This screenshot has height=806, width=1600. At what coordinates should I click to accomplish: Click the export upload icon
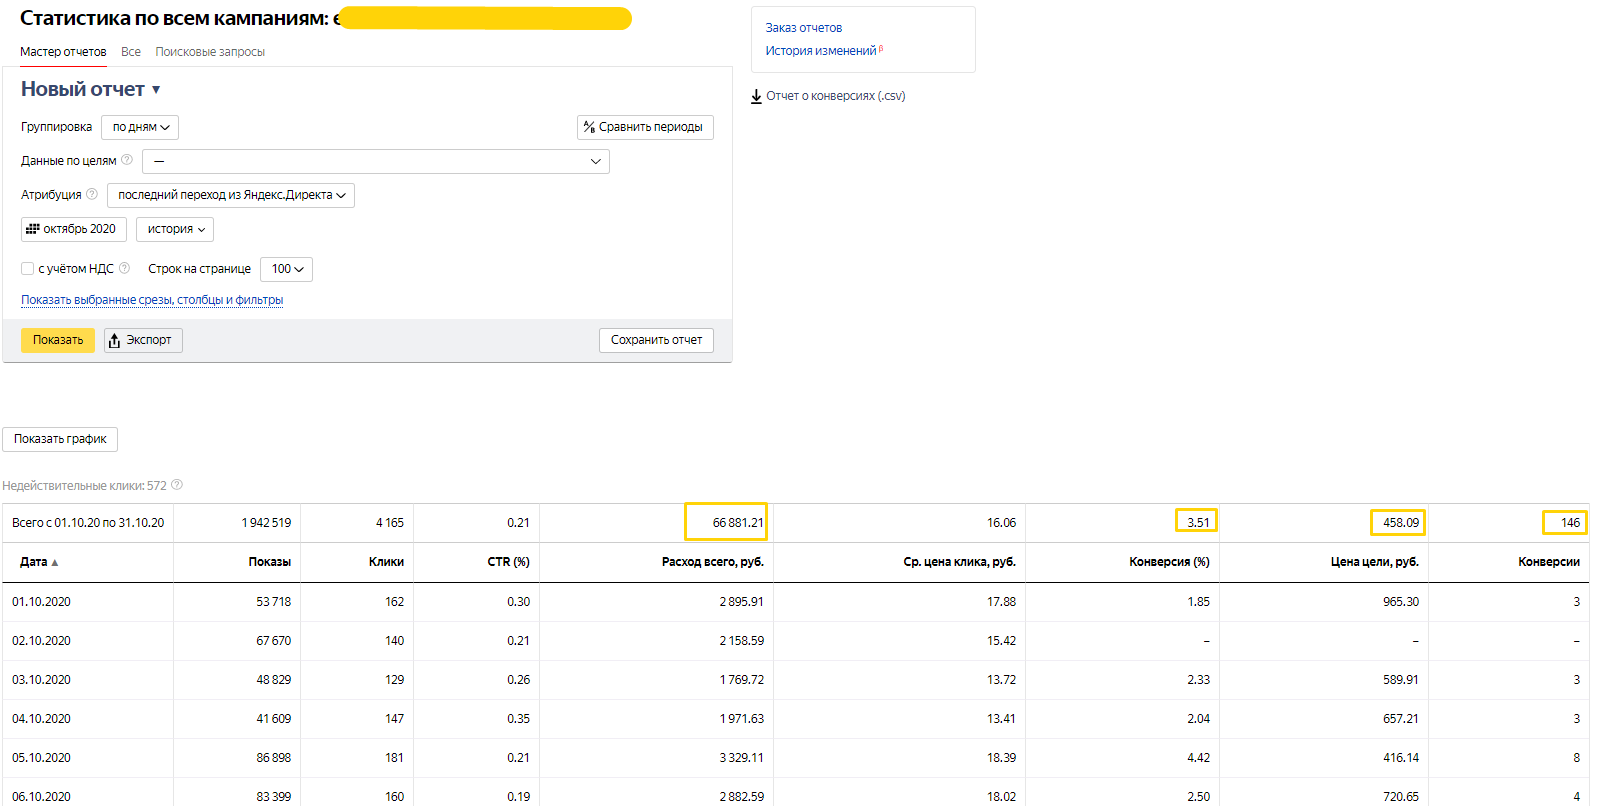click(x=114, y=341)
